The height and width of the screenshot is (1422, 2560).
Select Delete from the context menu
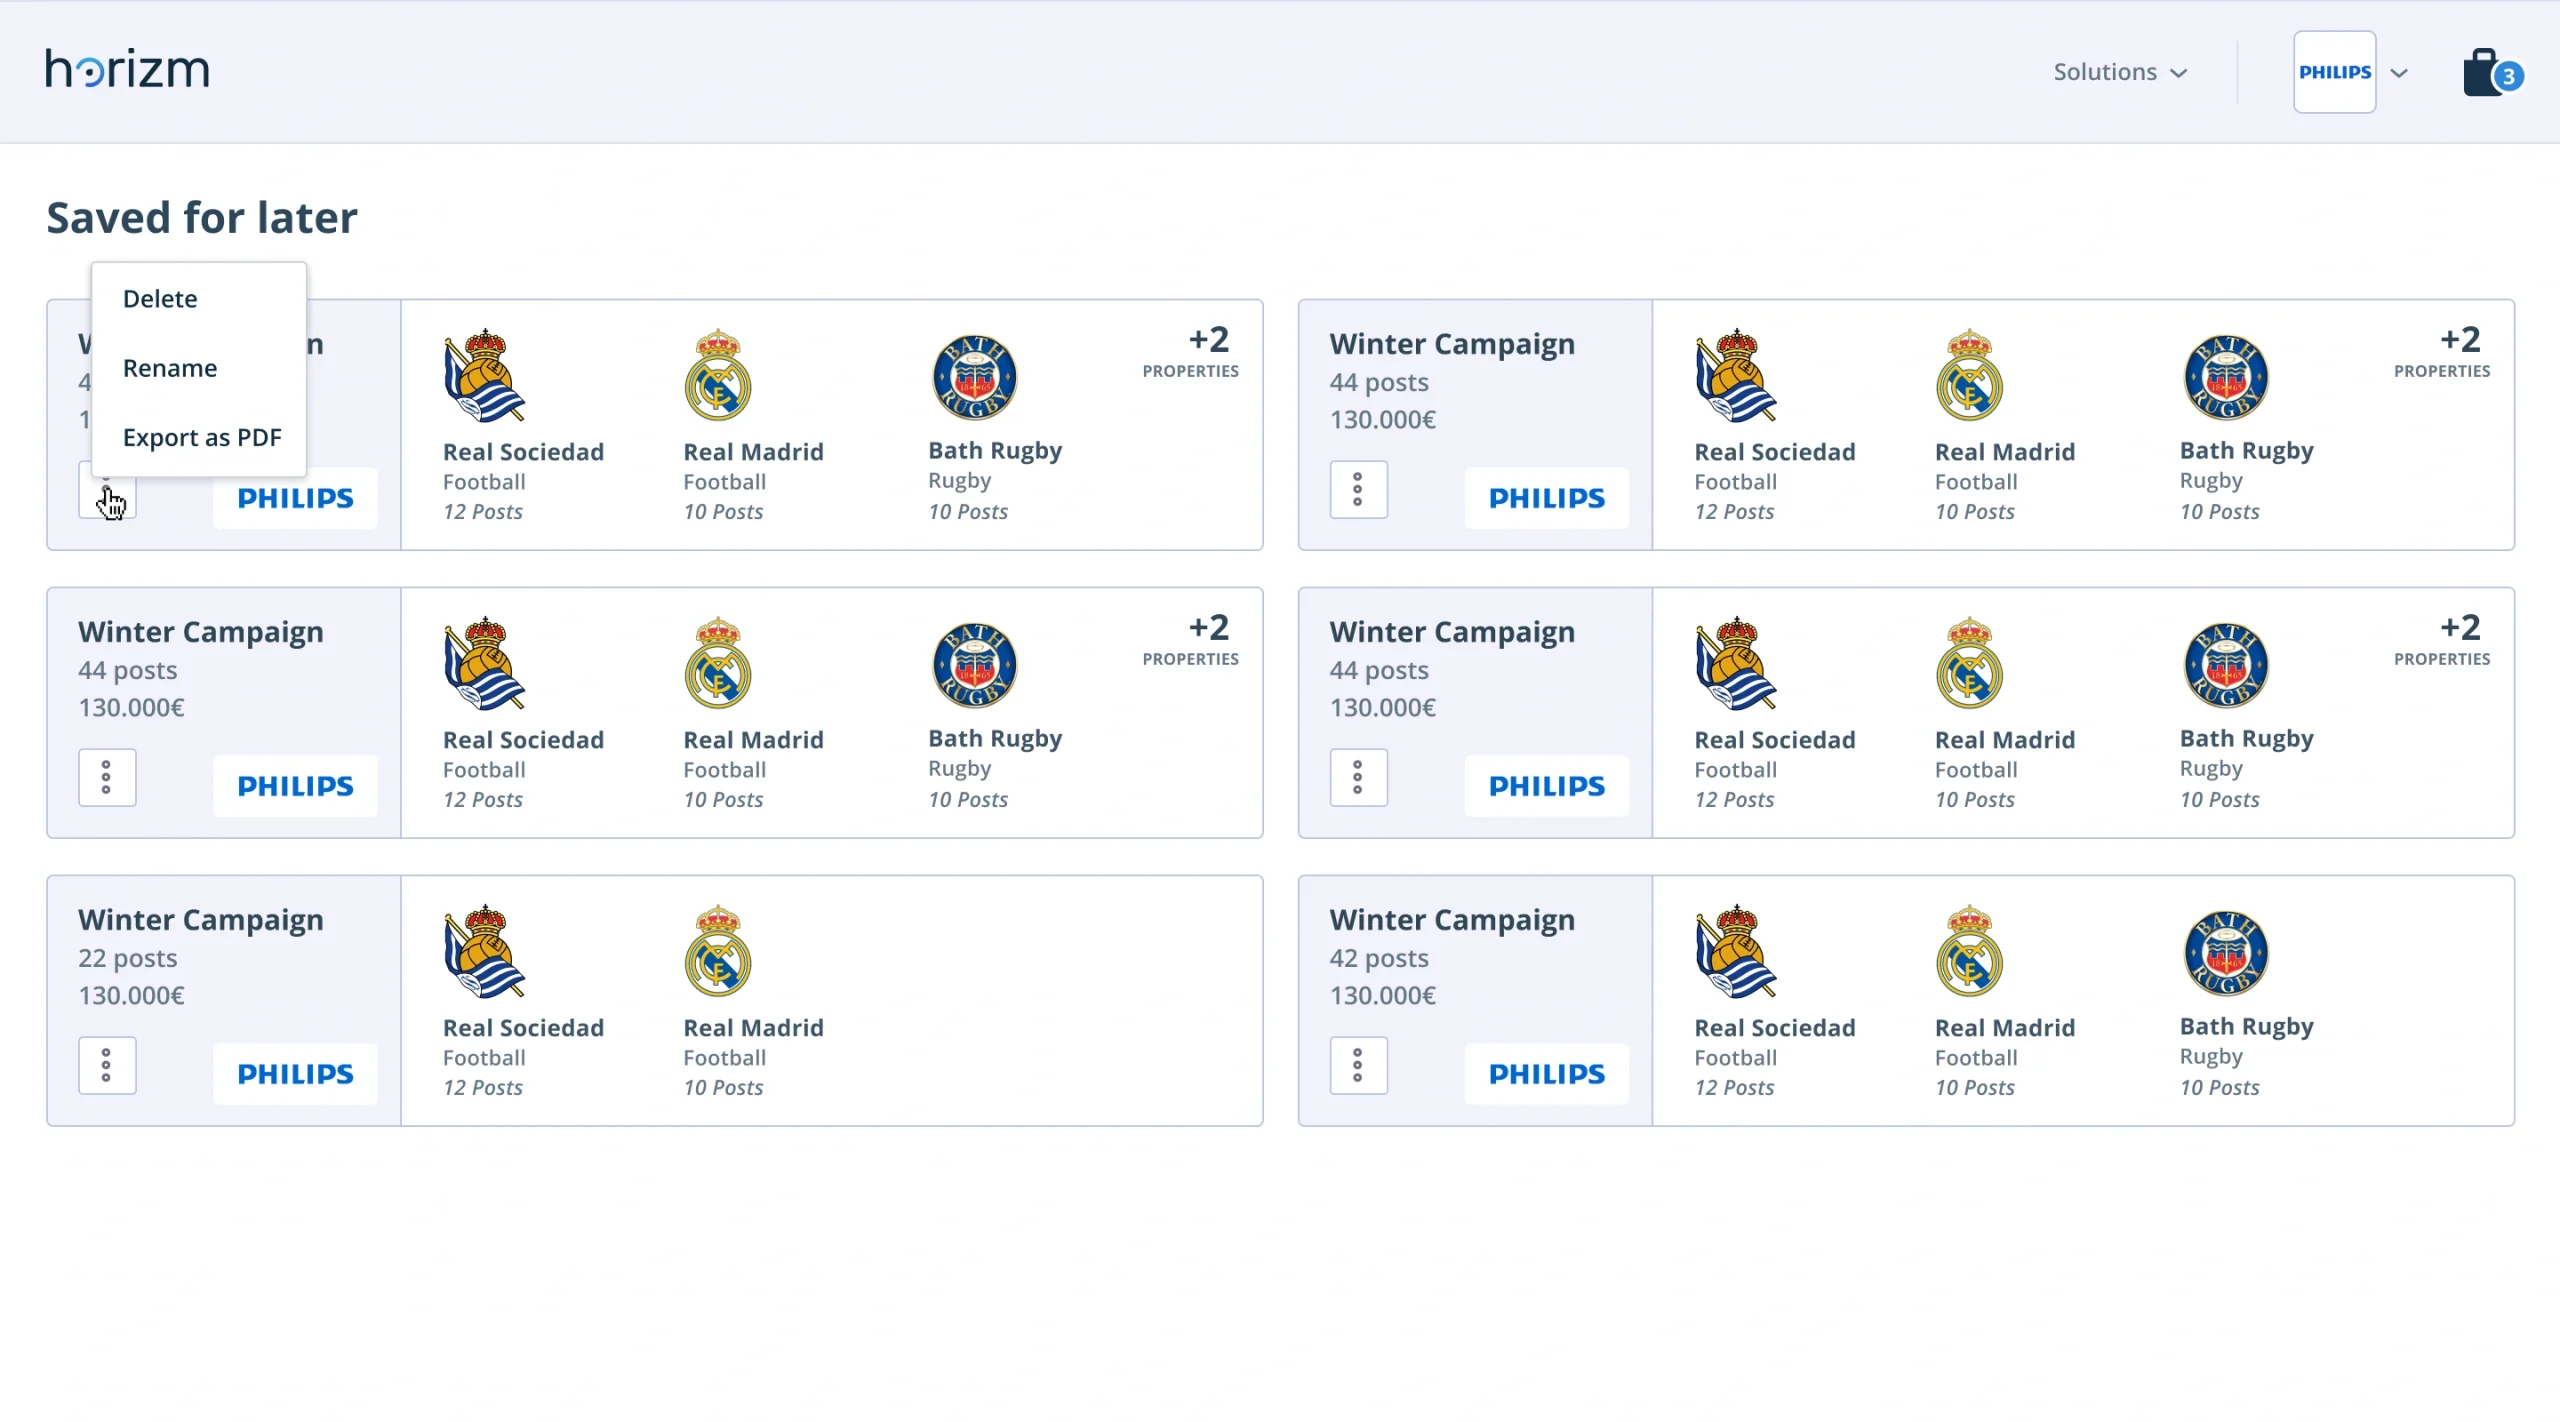click(160, 299)
